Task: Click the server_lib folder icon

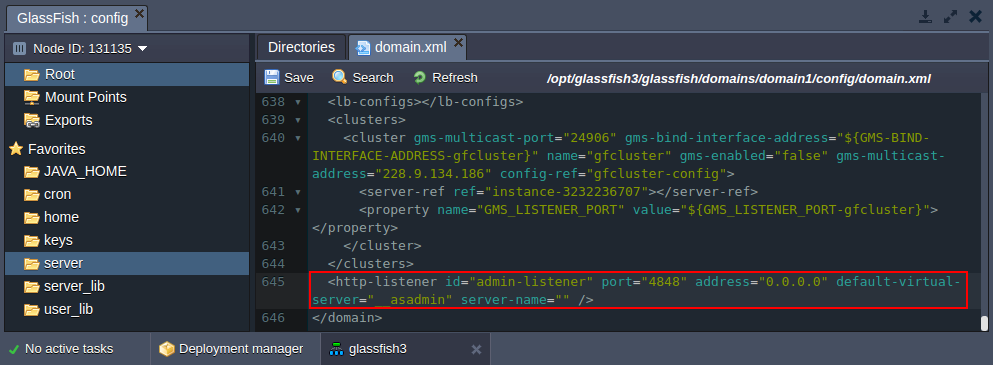Action: (32, 286)
